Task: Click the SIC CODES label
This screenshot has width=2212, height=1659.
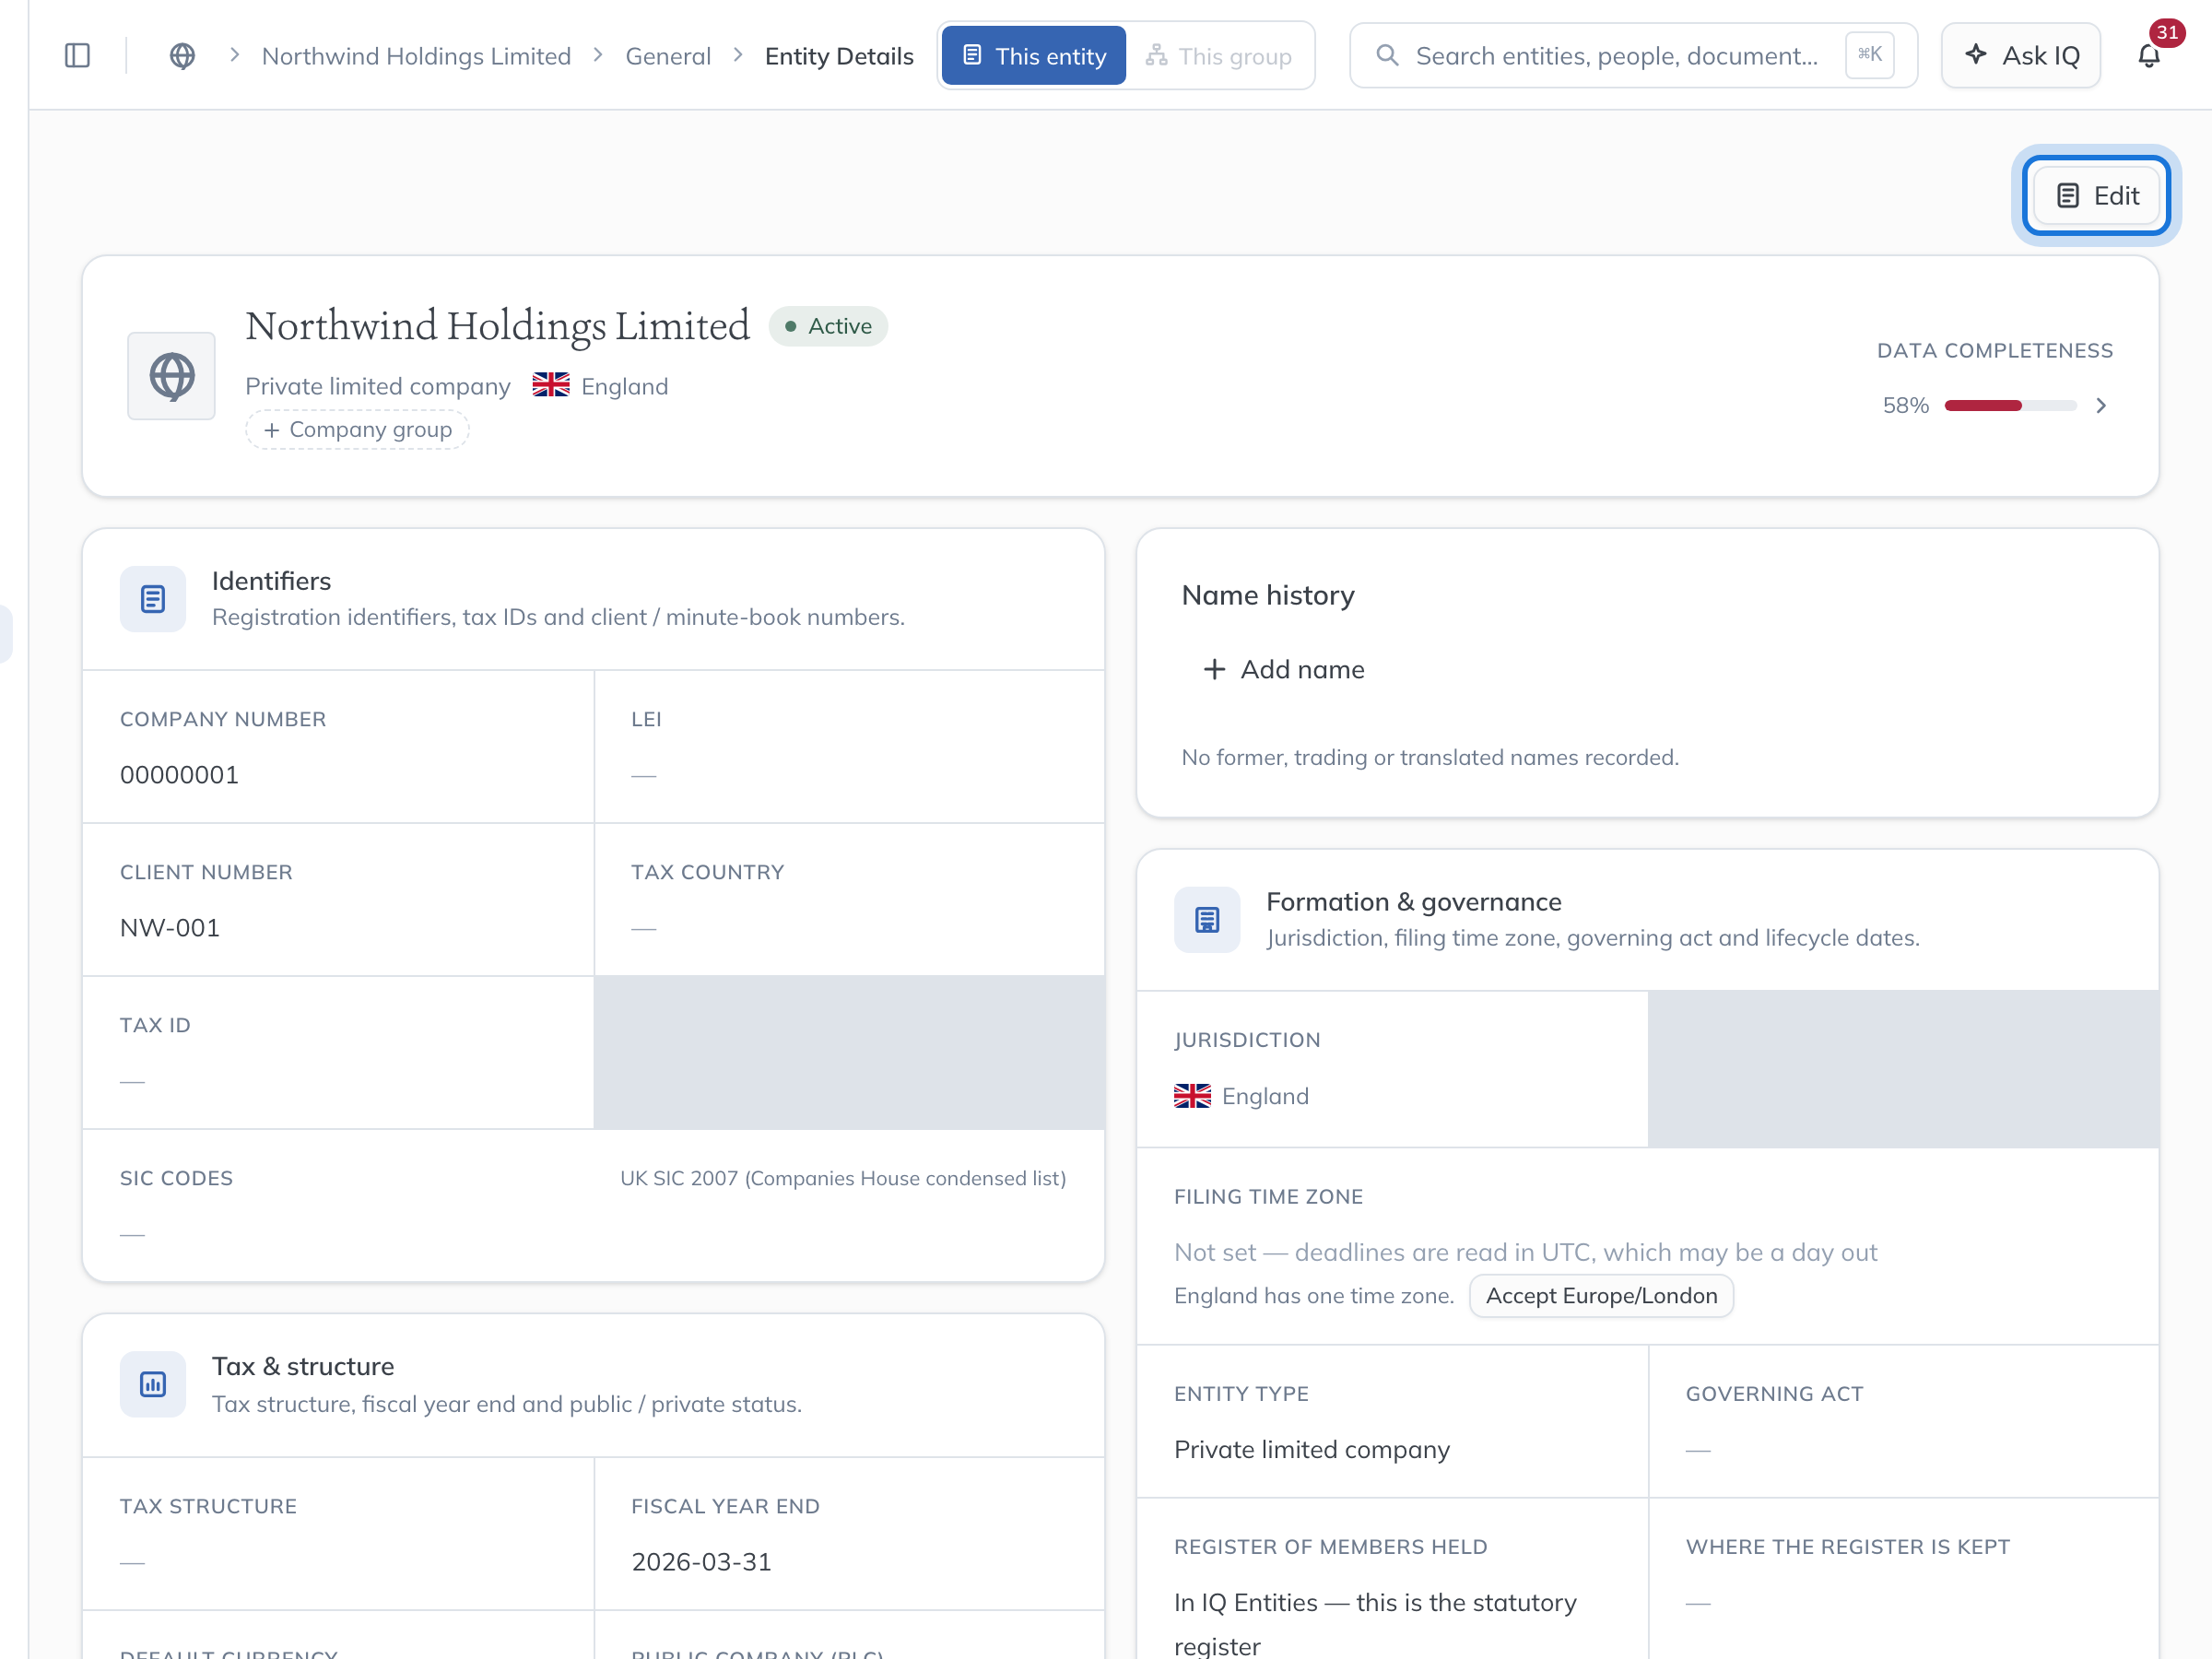Action: [x=176, y=1178]
